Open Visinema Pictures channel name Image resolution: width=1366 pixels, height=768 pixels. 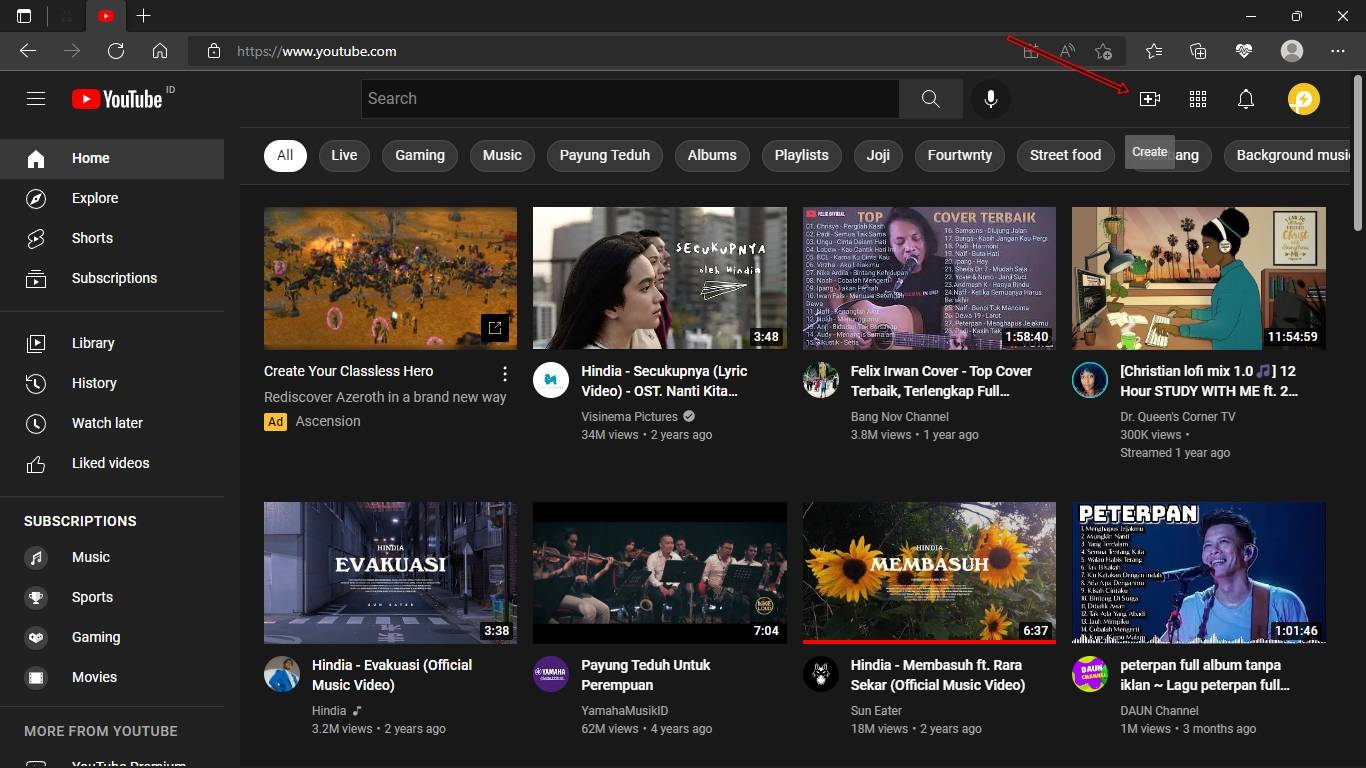629,416
